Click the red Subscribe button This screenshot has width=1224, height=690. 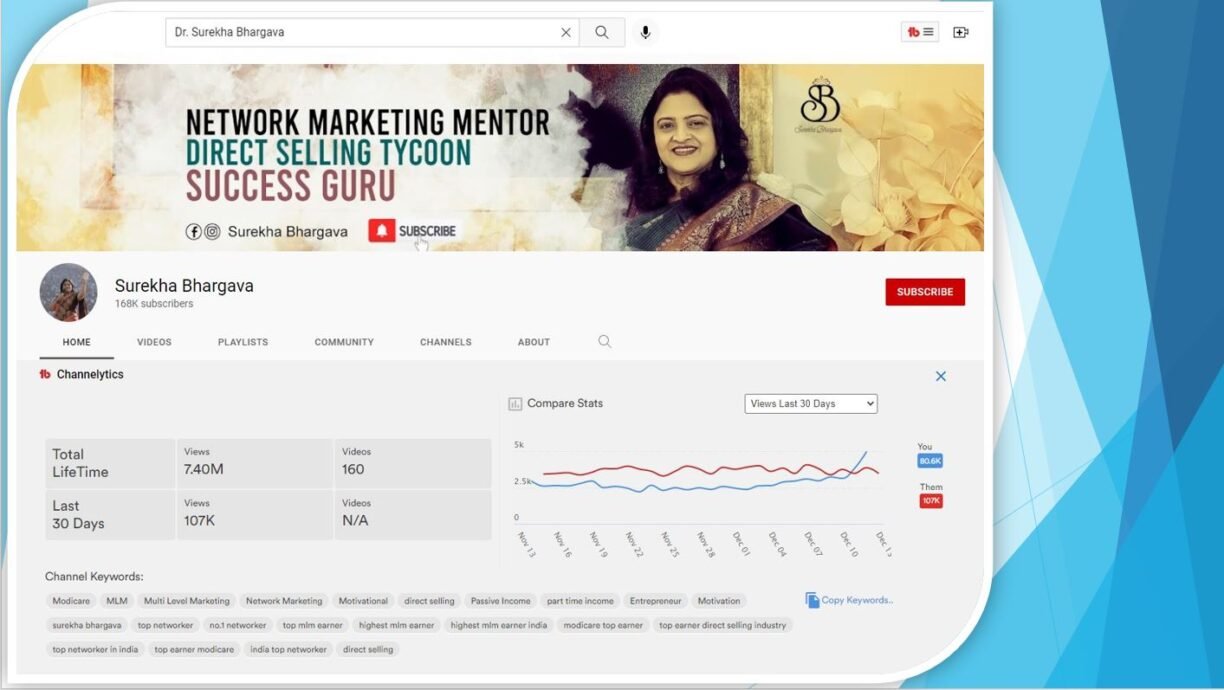(925, 292)
